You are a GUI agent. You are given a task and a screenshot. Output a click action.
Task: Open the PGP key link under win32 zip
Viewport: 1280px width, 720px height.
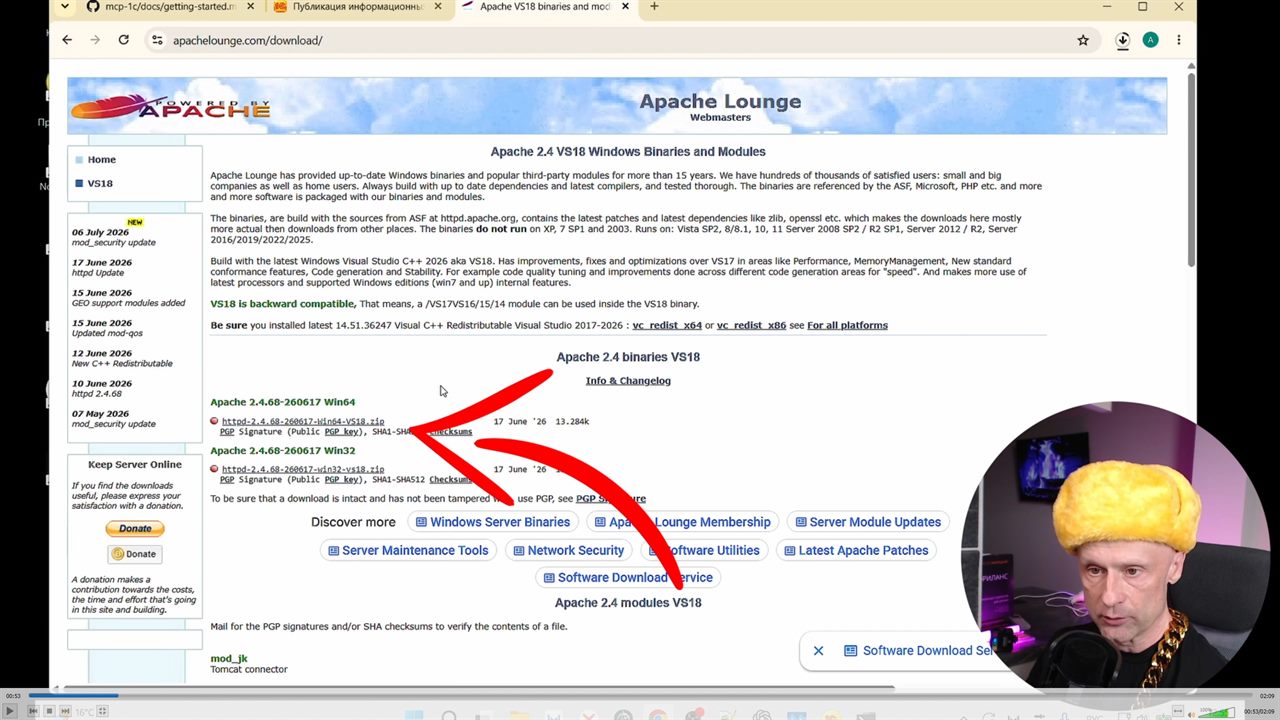pos(341,480)
